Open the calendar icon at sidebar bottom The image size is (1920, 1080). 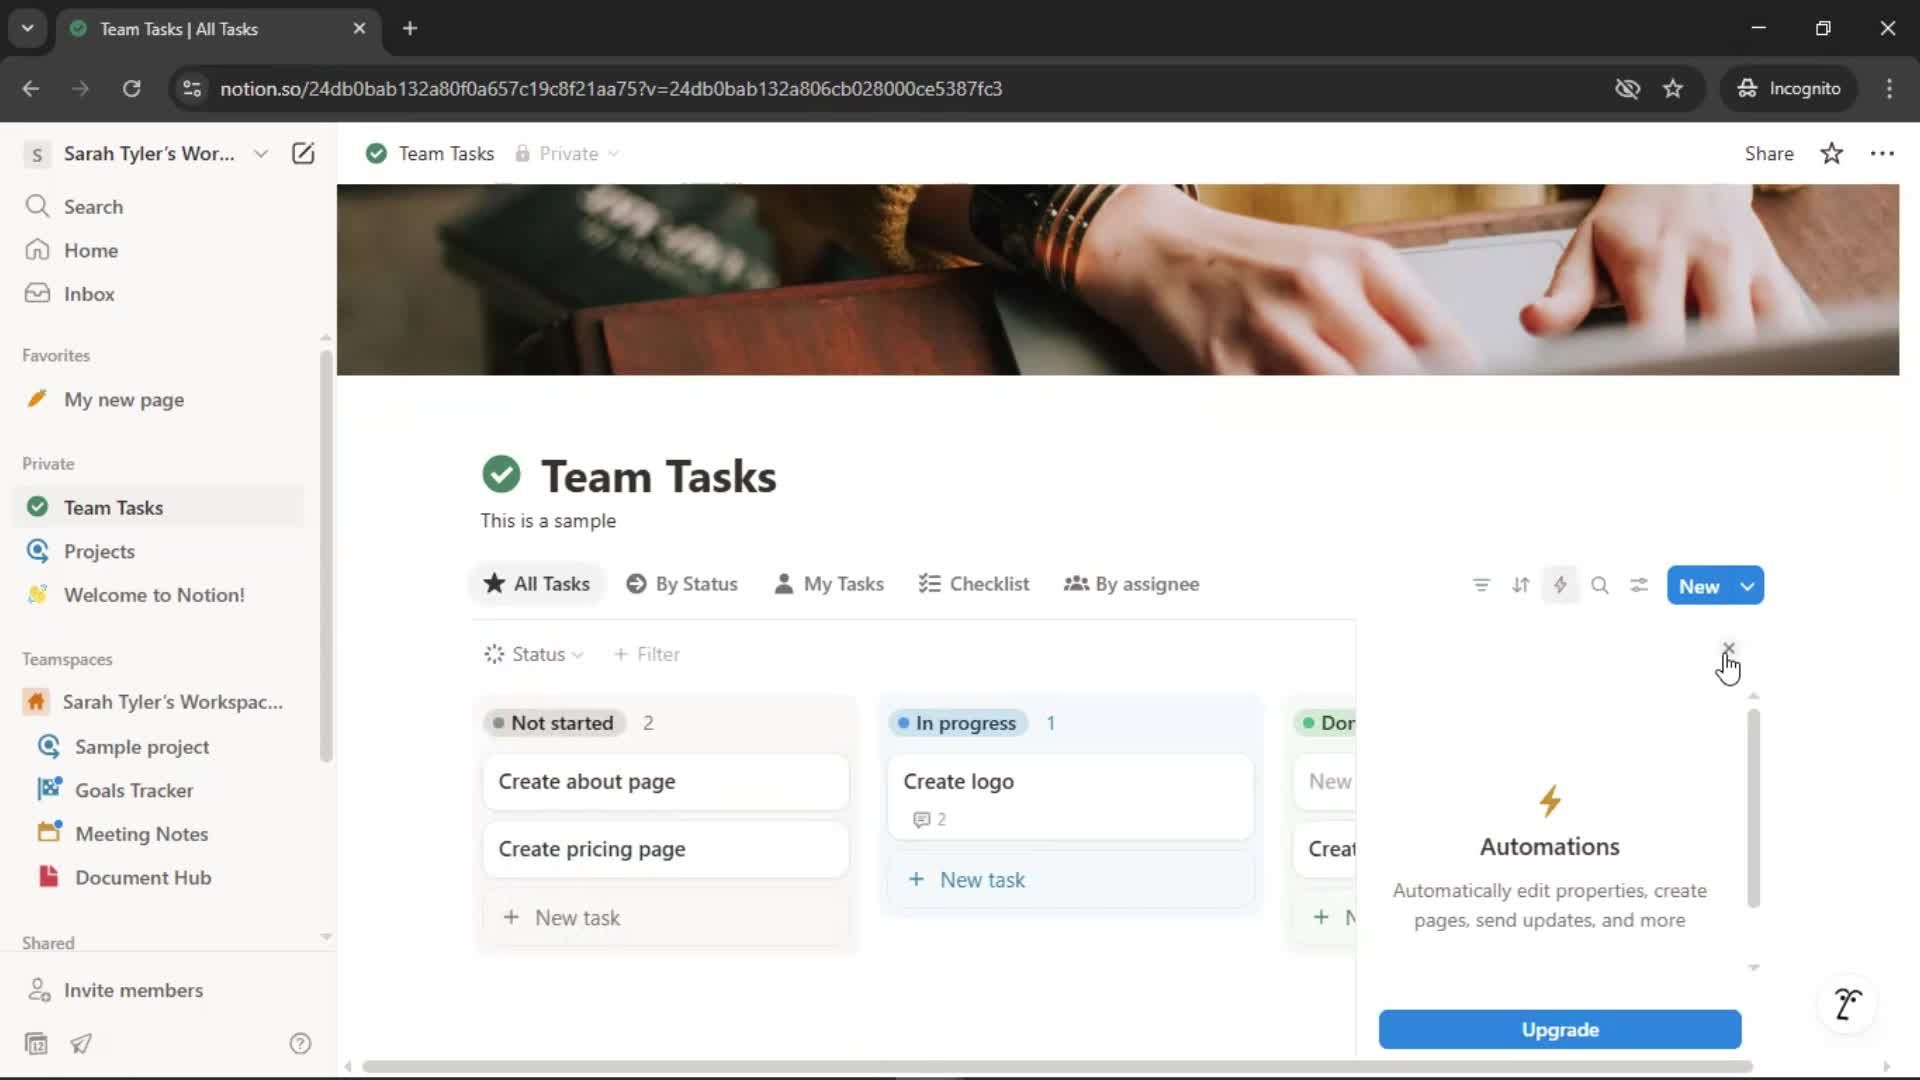(x=36, y=1044)
